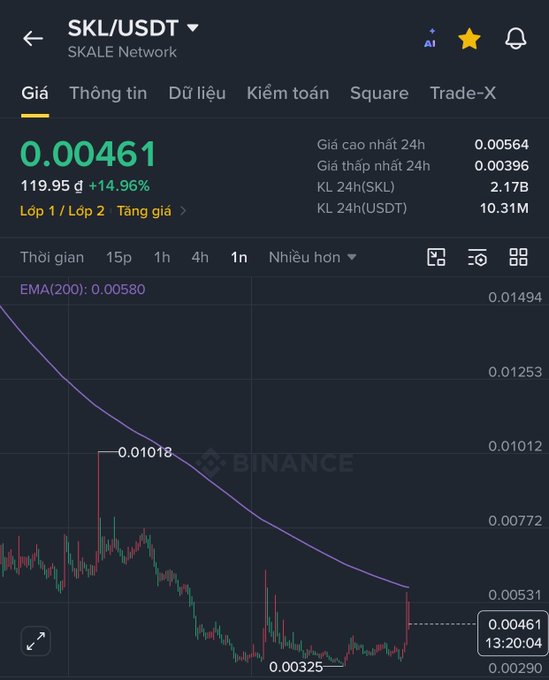
Task: Tap KL 24h(USDT) value 10.31M
Action: (504, 208)
